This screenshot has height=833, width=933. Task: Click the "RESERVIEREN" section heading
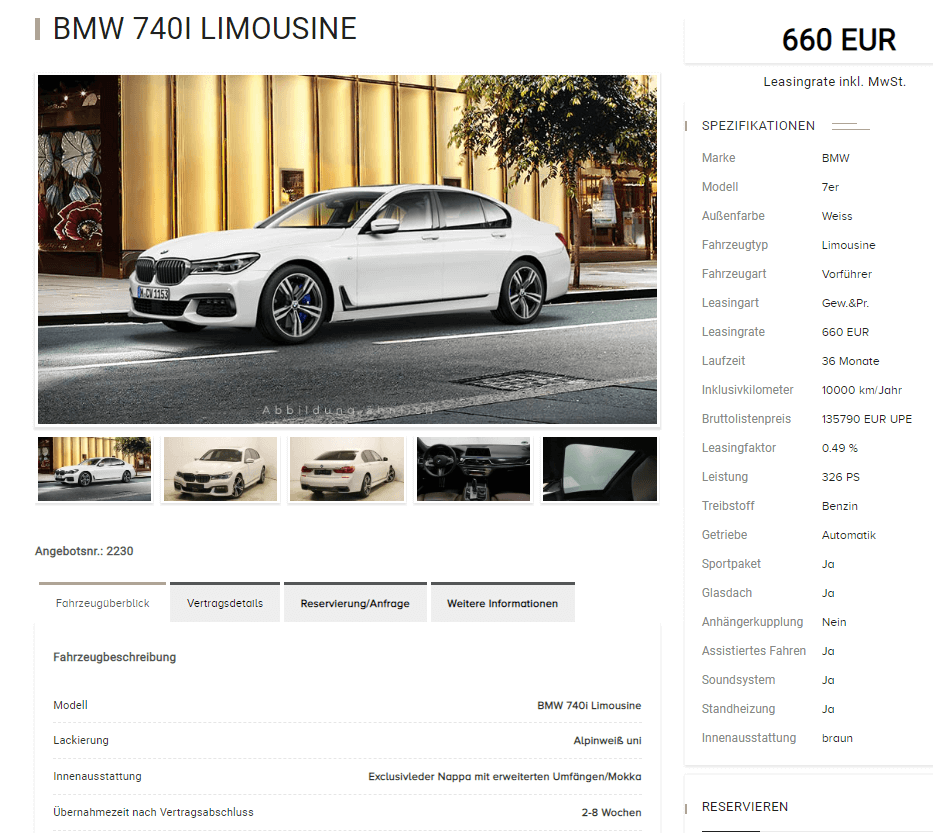click(744, 807)
